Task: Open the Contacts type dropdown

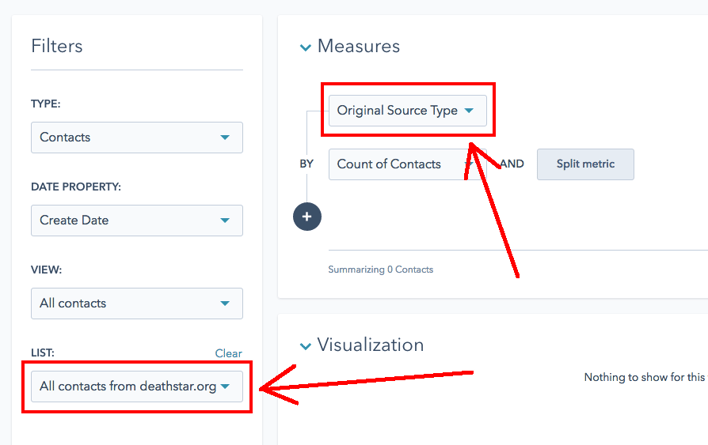Action: pos(136,137)
